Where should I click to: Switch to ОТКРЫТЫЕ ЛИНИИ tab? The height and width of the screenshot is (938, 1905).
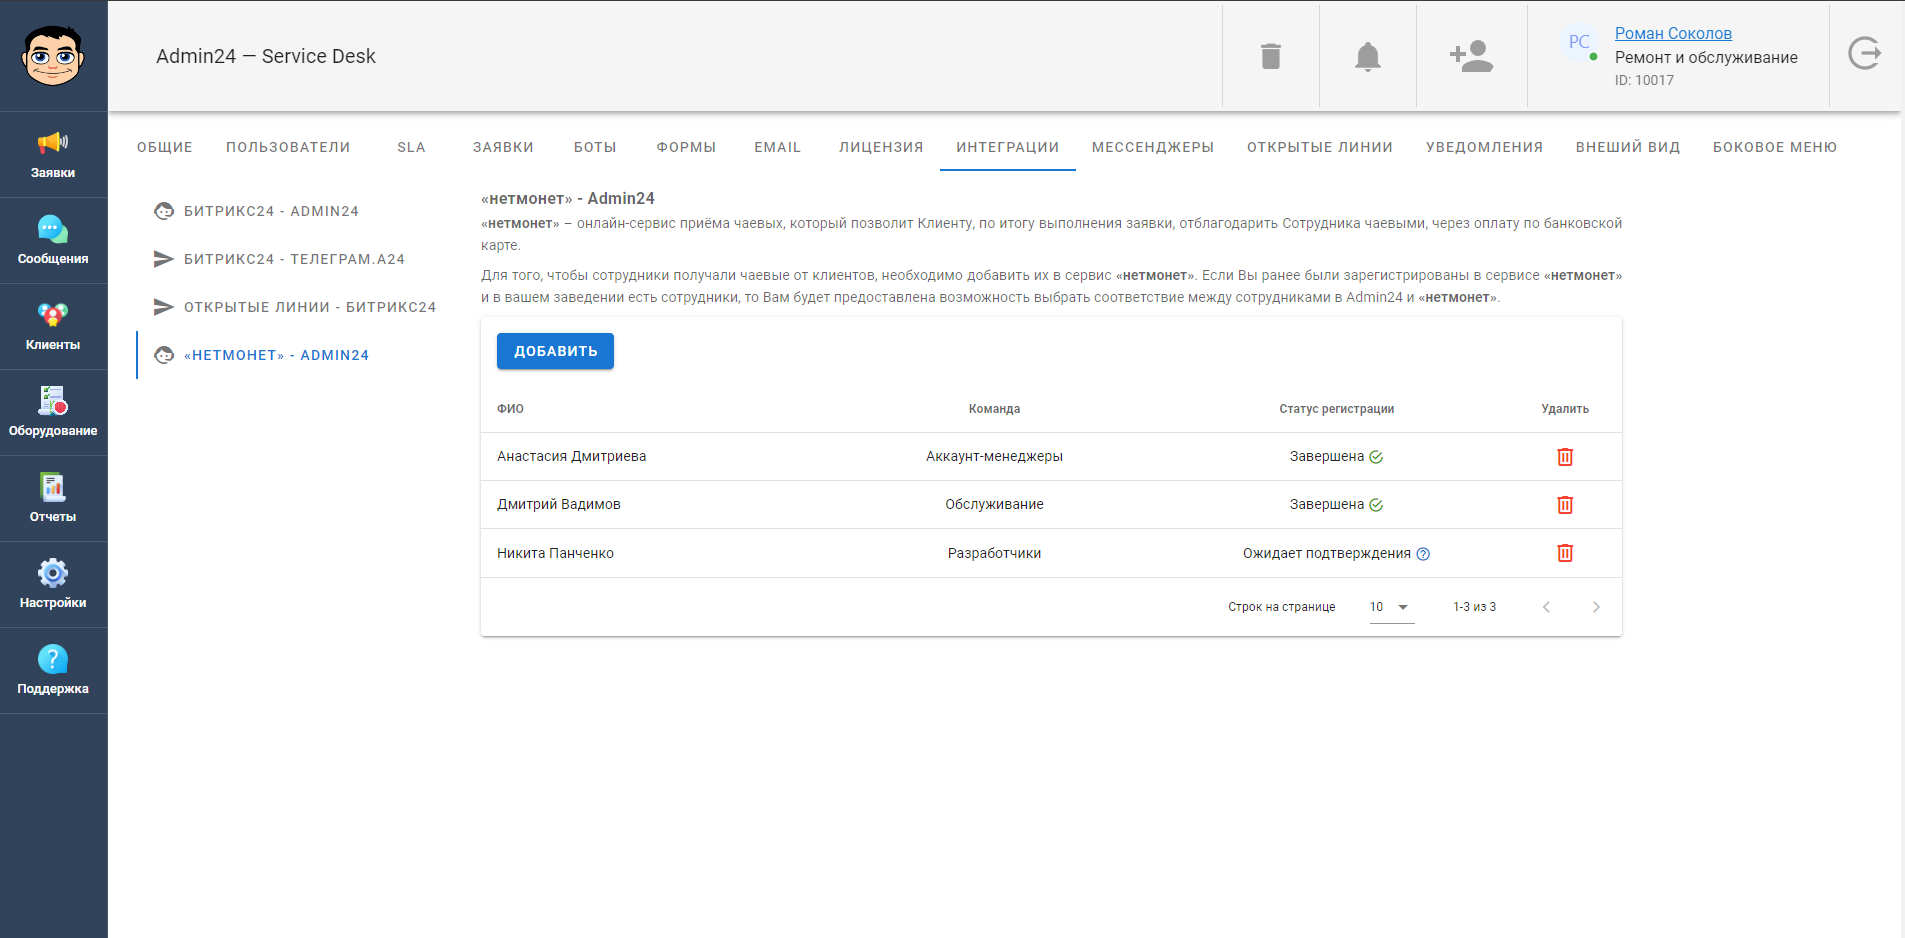pyautogui.click(x=1320, y=147)
